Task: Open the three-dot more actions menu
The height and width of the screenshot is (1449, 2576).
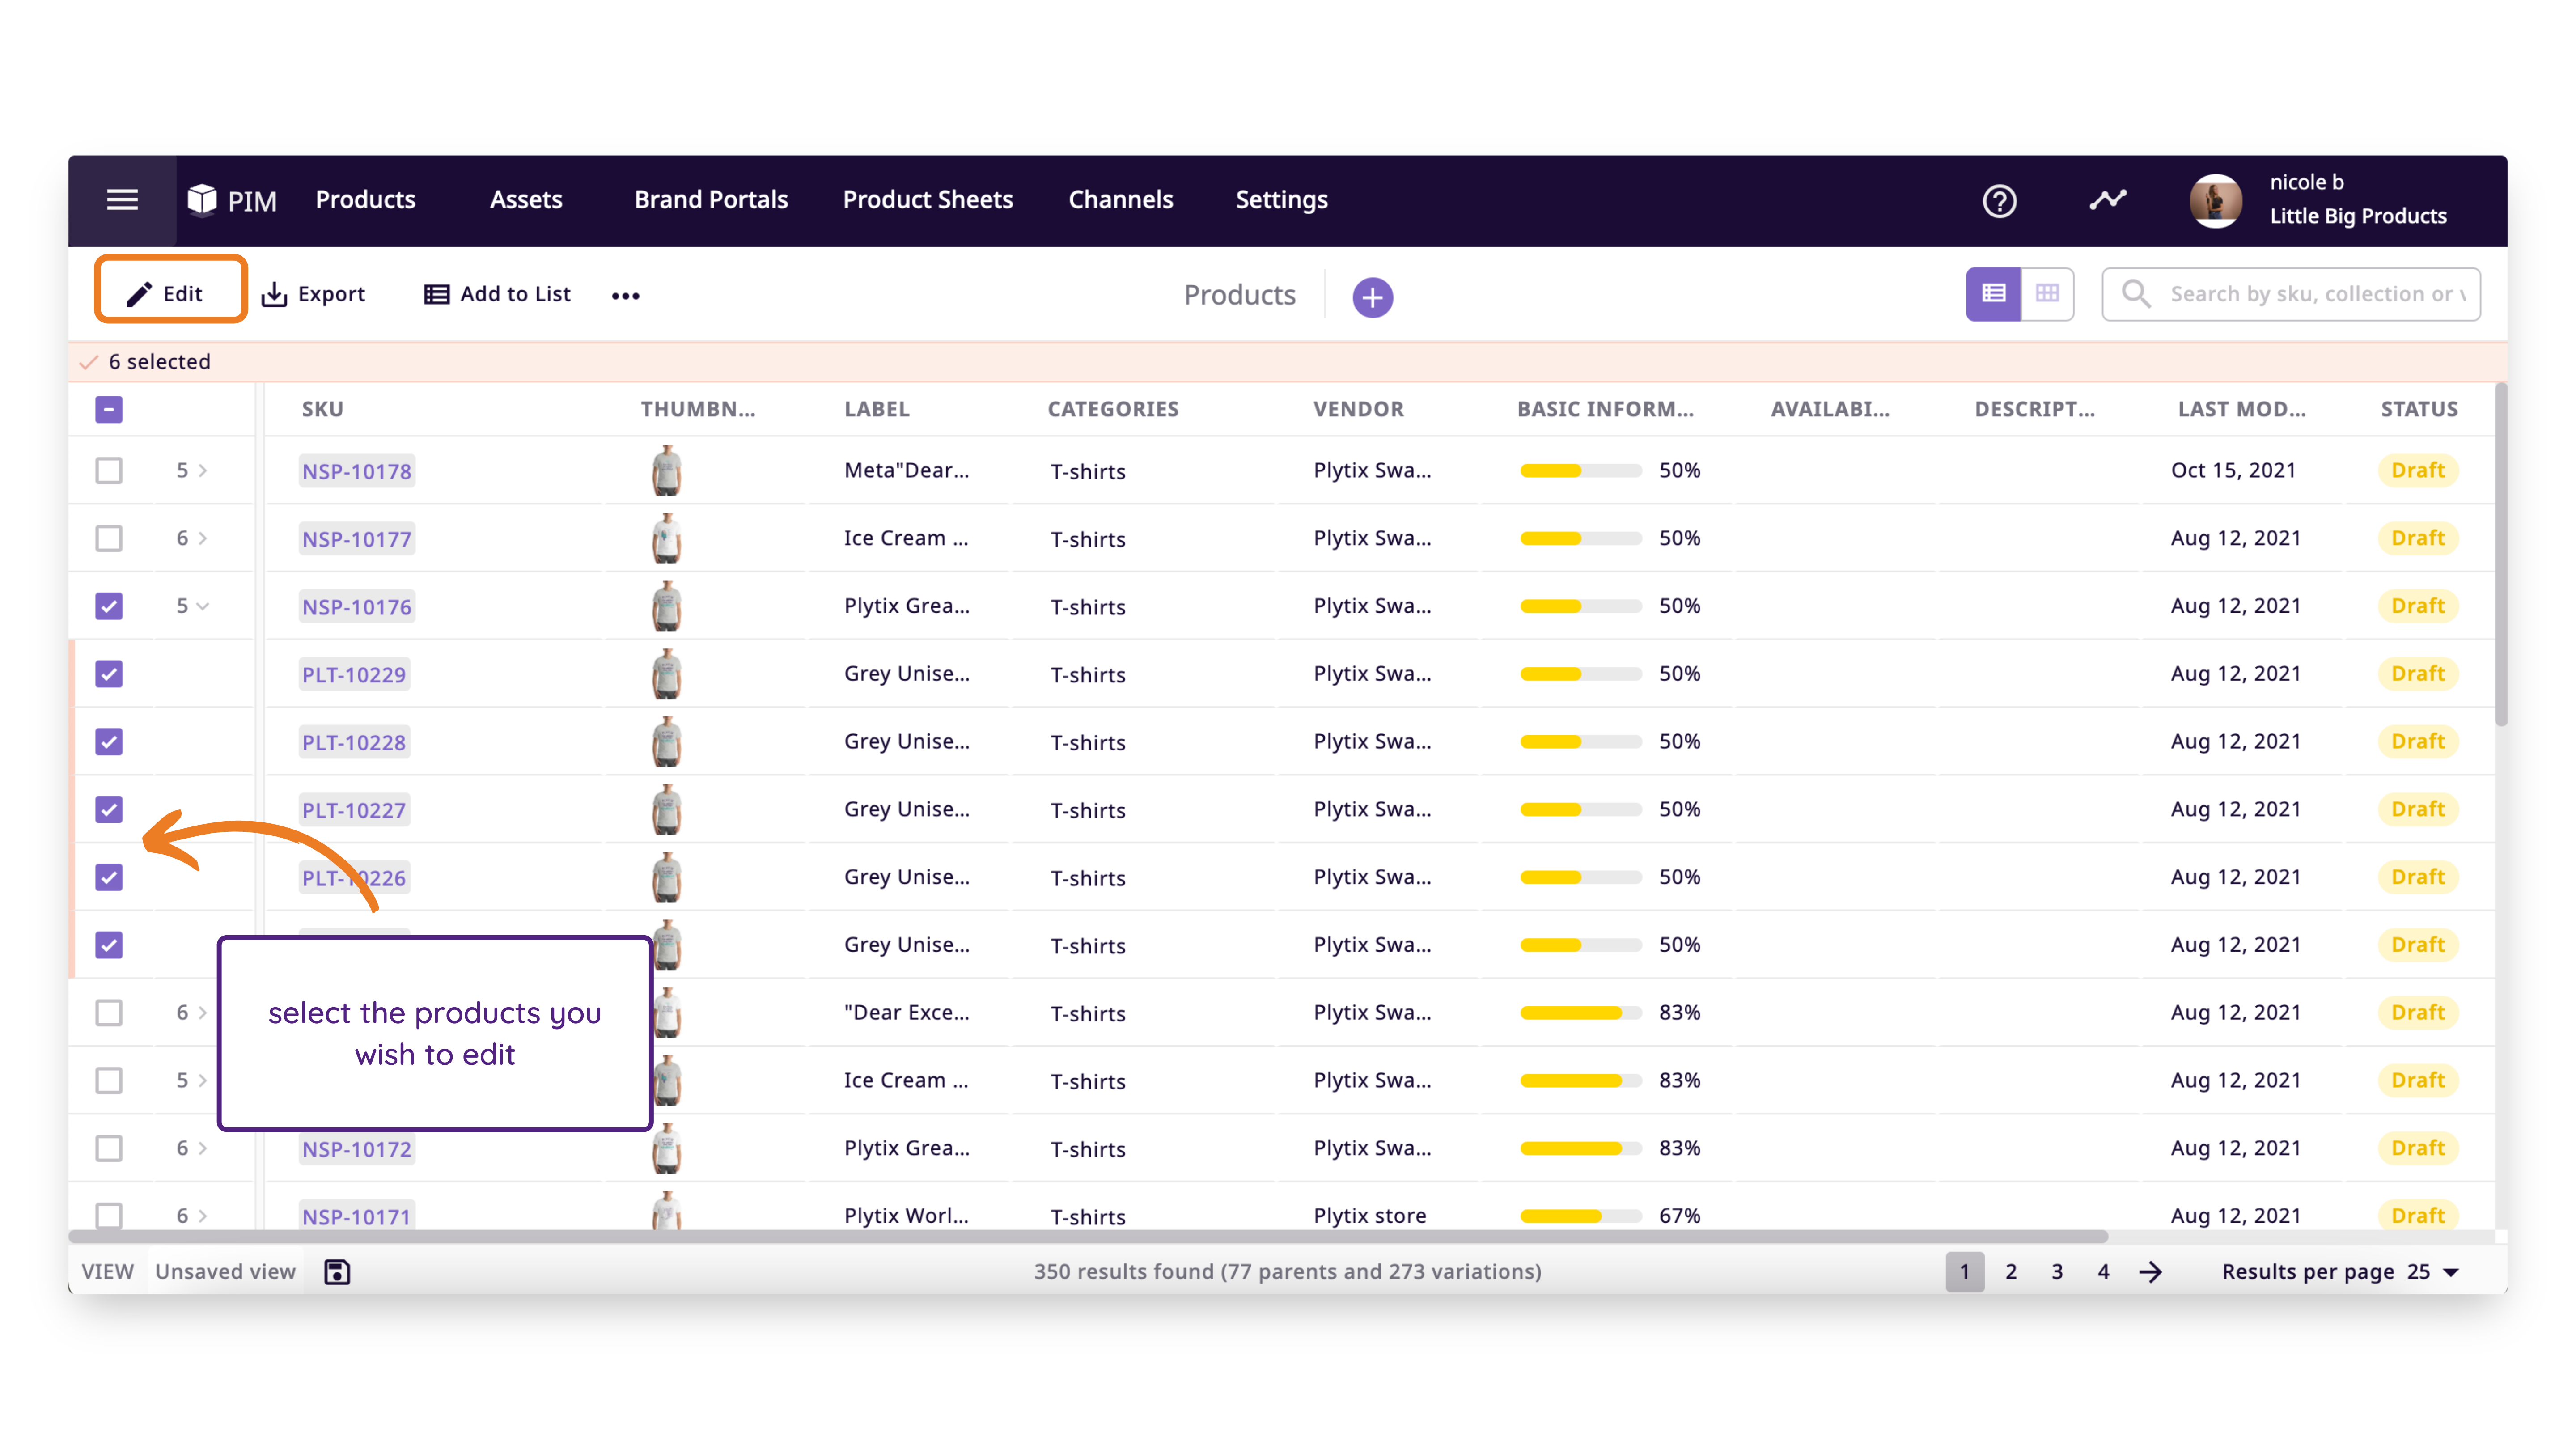Action: tap(626, 295)
